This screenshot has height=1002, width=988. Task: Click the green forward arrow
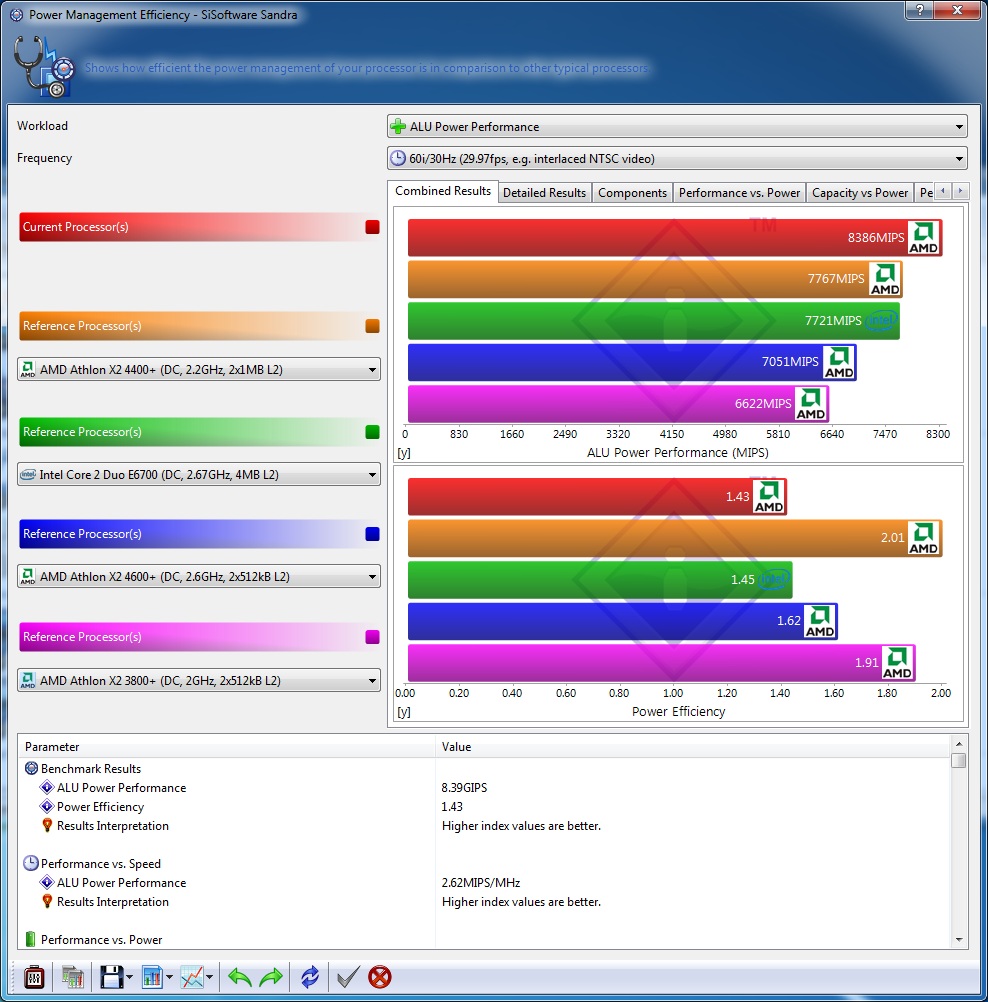pos(272,977)
